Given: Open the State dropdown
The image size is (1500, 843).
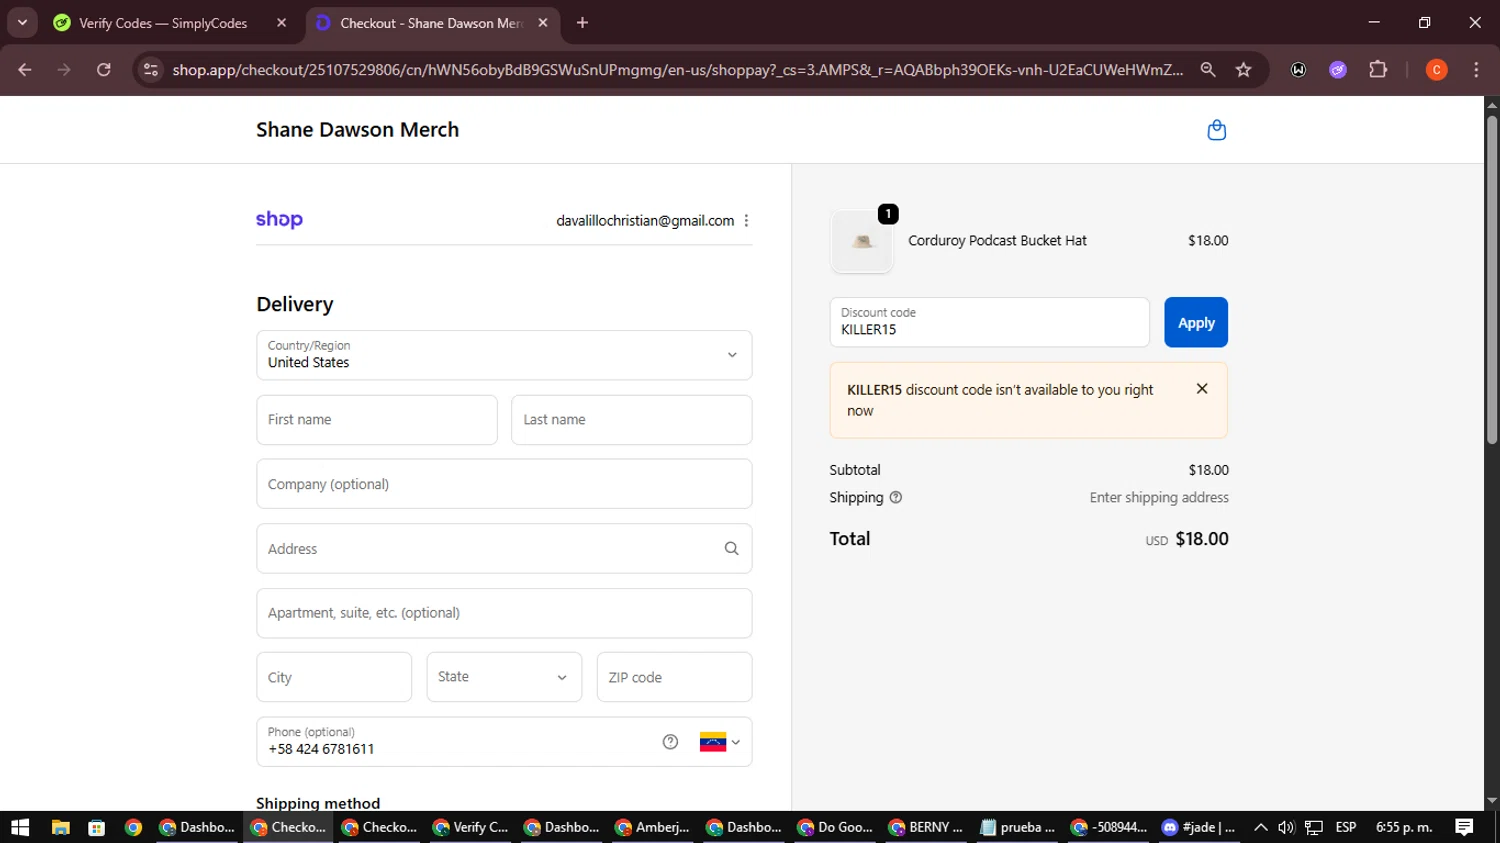Looking at the screenshot, I should 504,677.
